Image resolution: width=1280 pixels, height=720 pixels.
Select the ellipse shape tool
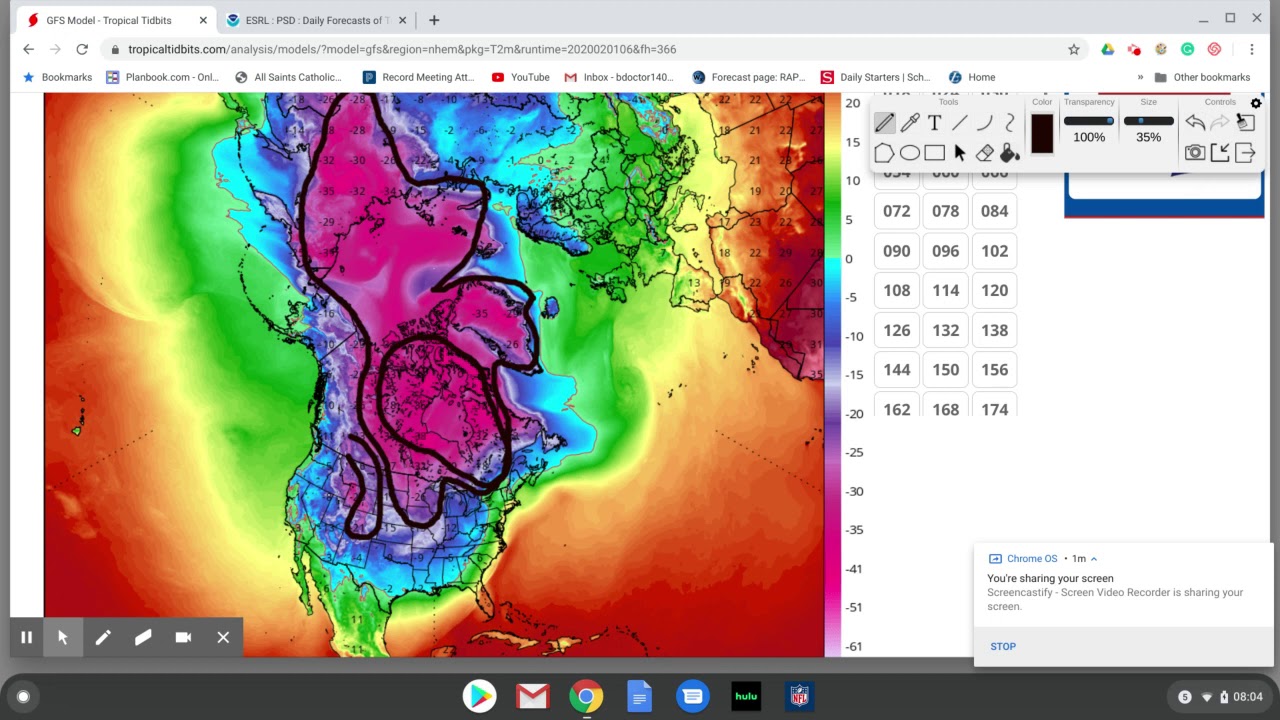click(x=909, y=153)
